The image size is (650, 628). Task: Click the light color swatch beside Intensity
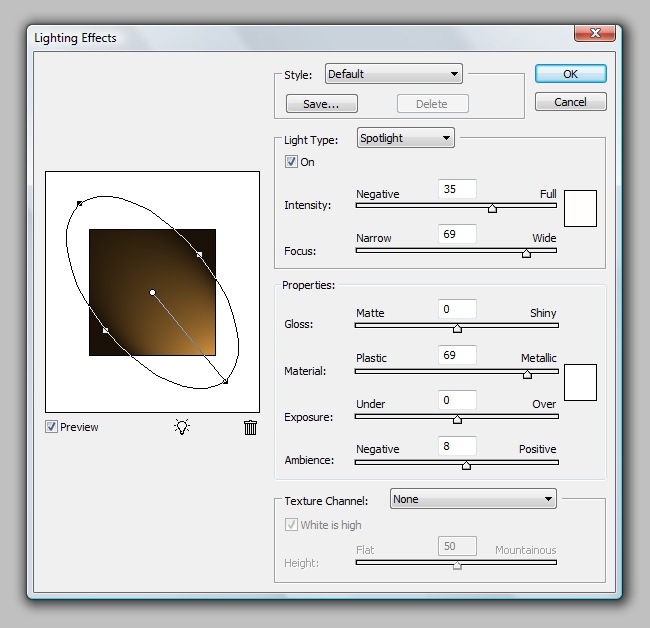click(x=580, y=208)
